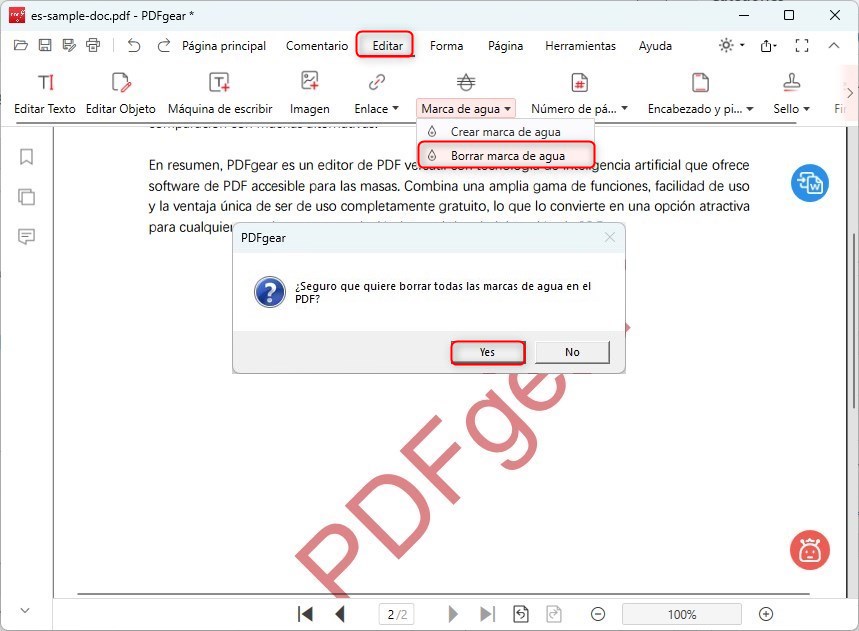This screenshot has width=859, height=631.
Task: Click the blue convert to Word button
Action: [810, 183]
